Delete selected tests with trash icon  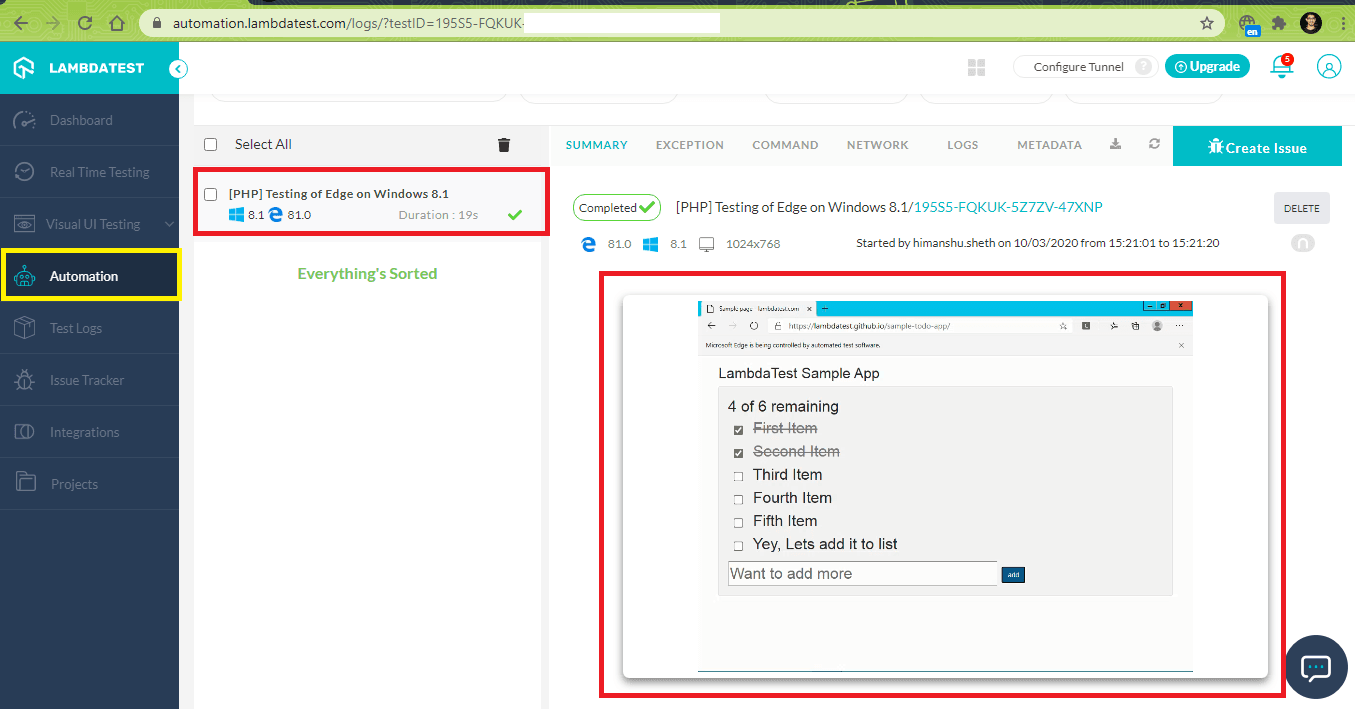504,145
